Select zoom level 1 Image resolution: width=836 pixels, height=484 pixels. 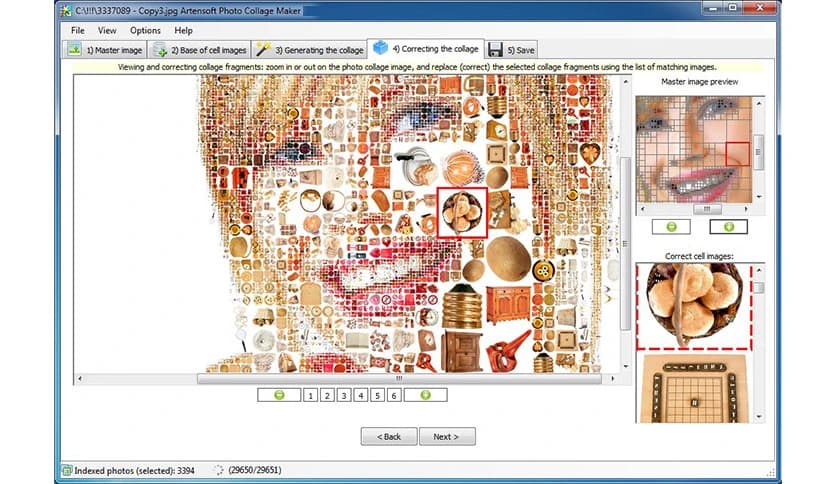point(310,395)
